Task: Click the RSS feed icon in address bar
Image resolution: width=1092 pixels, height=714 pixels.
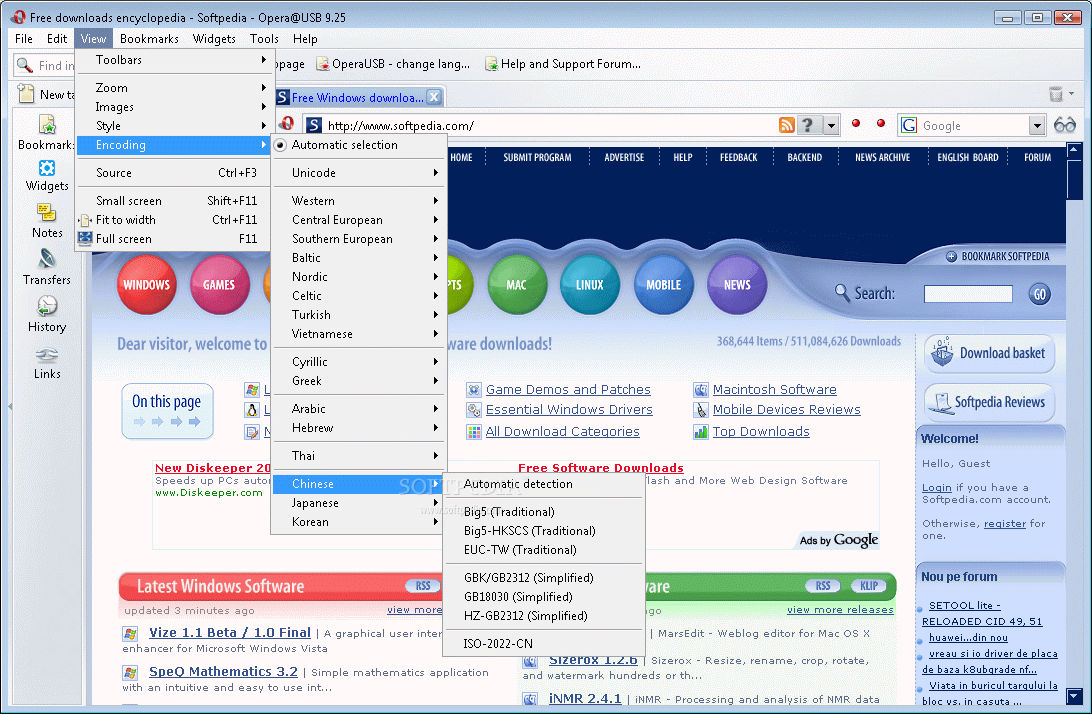Action: (x=786, y=125)
